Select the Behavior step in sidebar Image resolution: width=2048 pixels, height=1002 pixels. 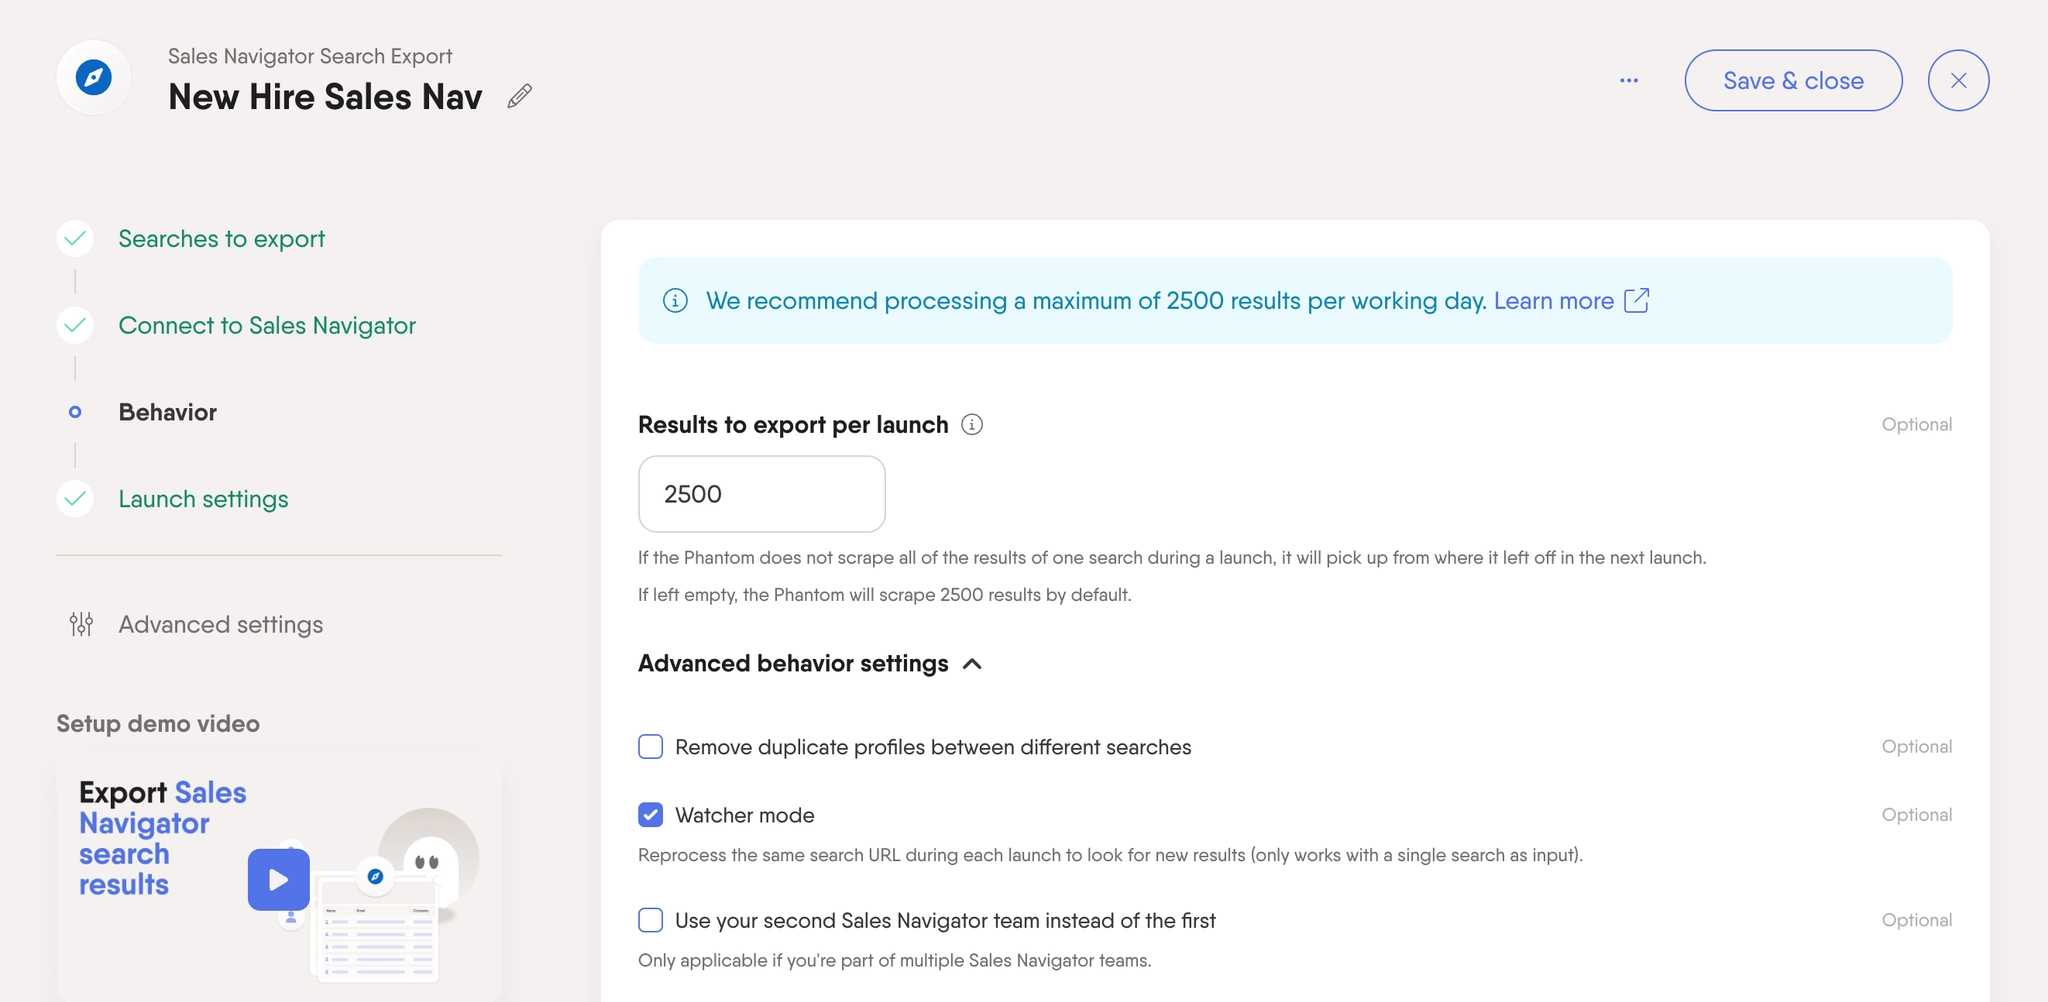pos(167,412)
